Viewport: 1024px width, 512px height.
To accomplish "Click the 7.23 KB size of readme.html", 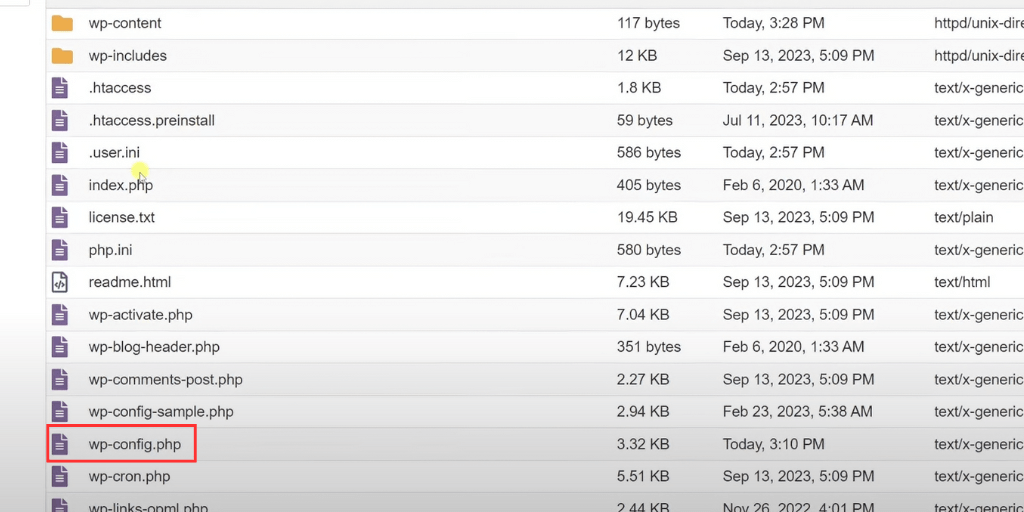I will coord(643,282).
